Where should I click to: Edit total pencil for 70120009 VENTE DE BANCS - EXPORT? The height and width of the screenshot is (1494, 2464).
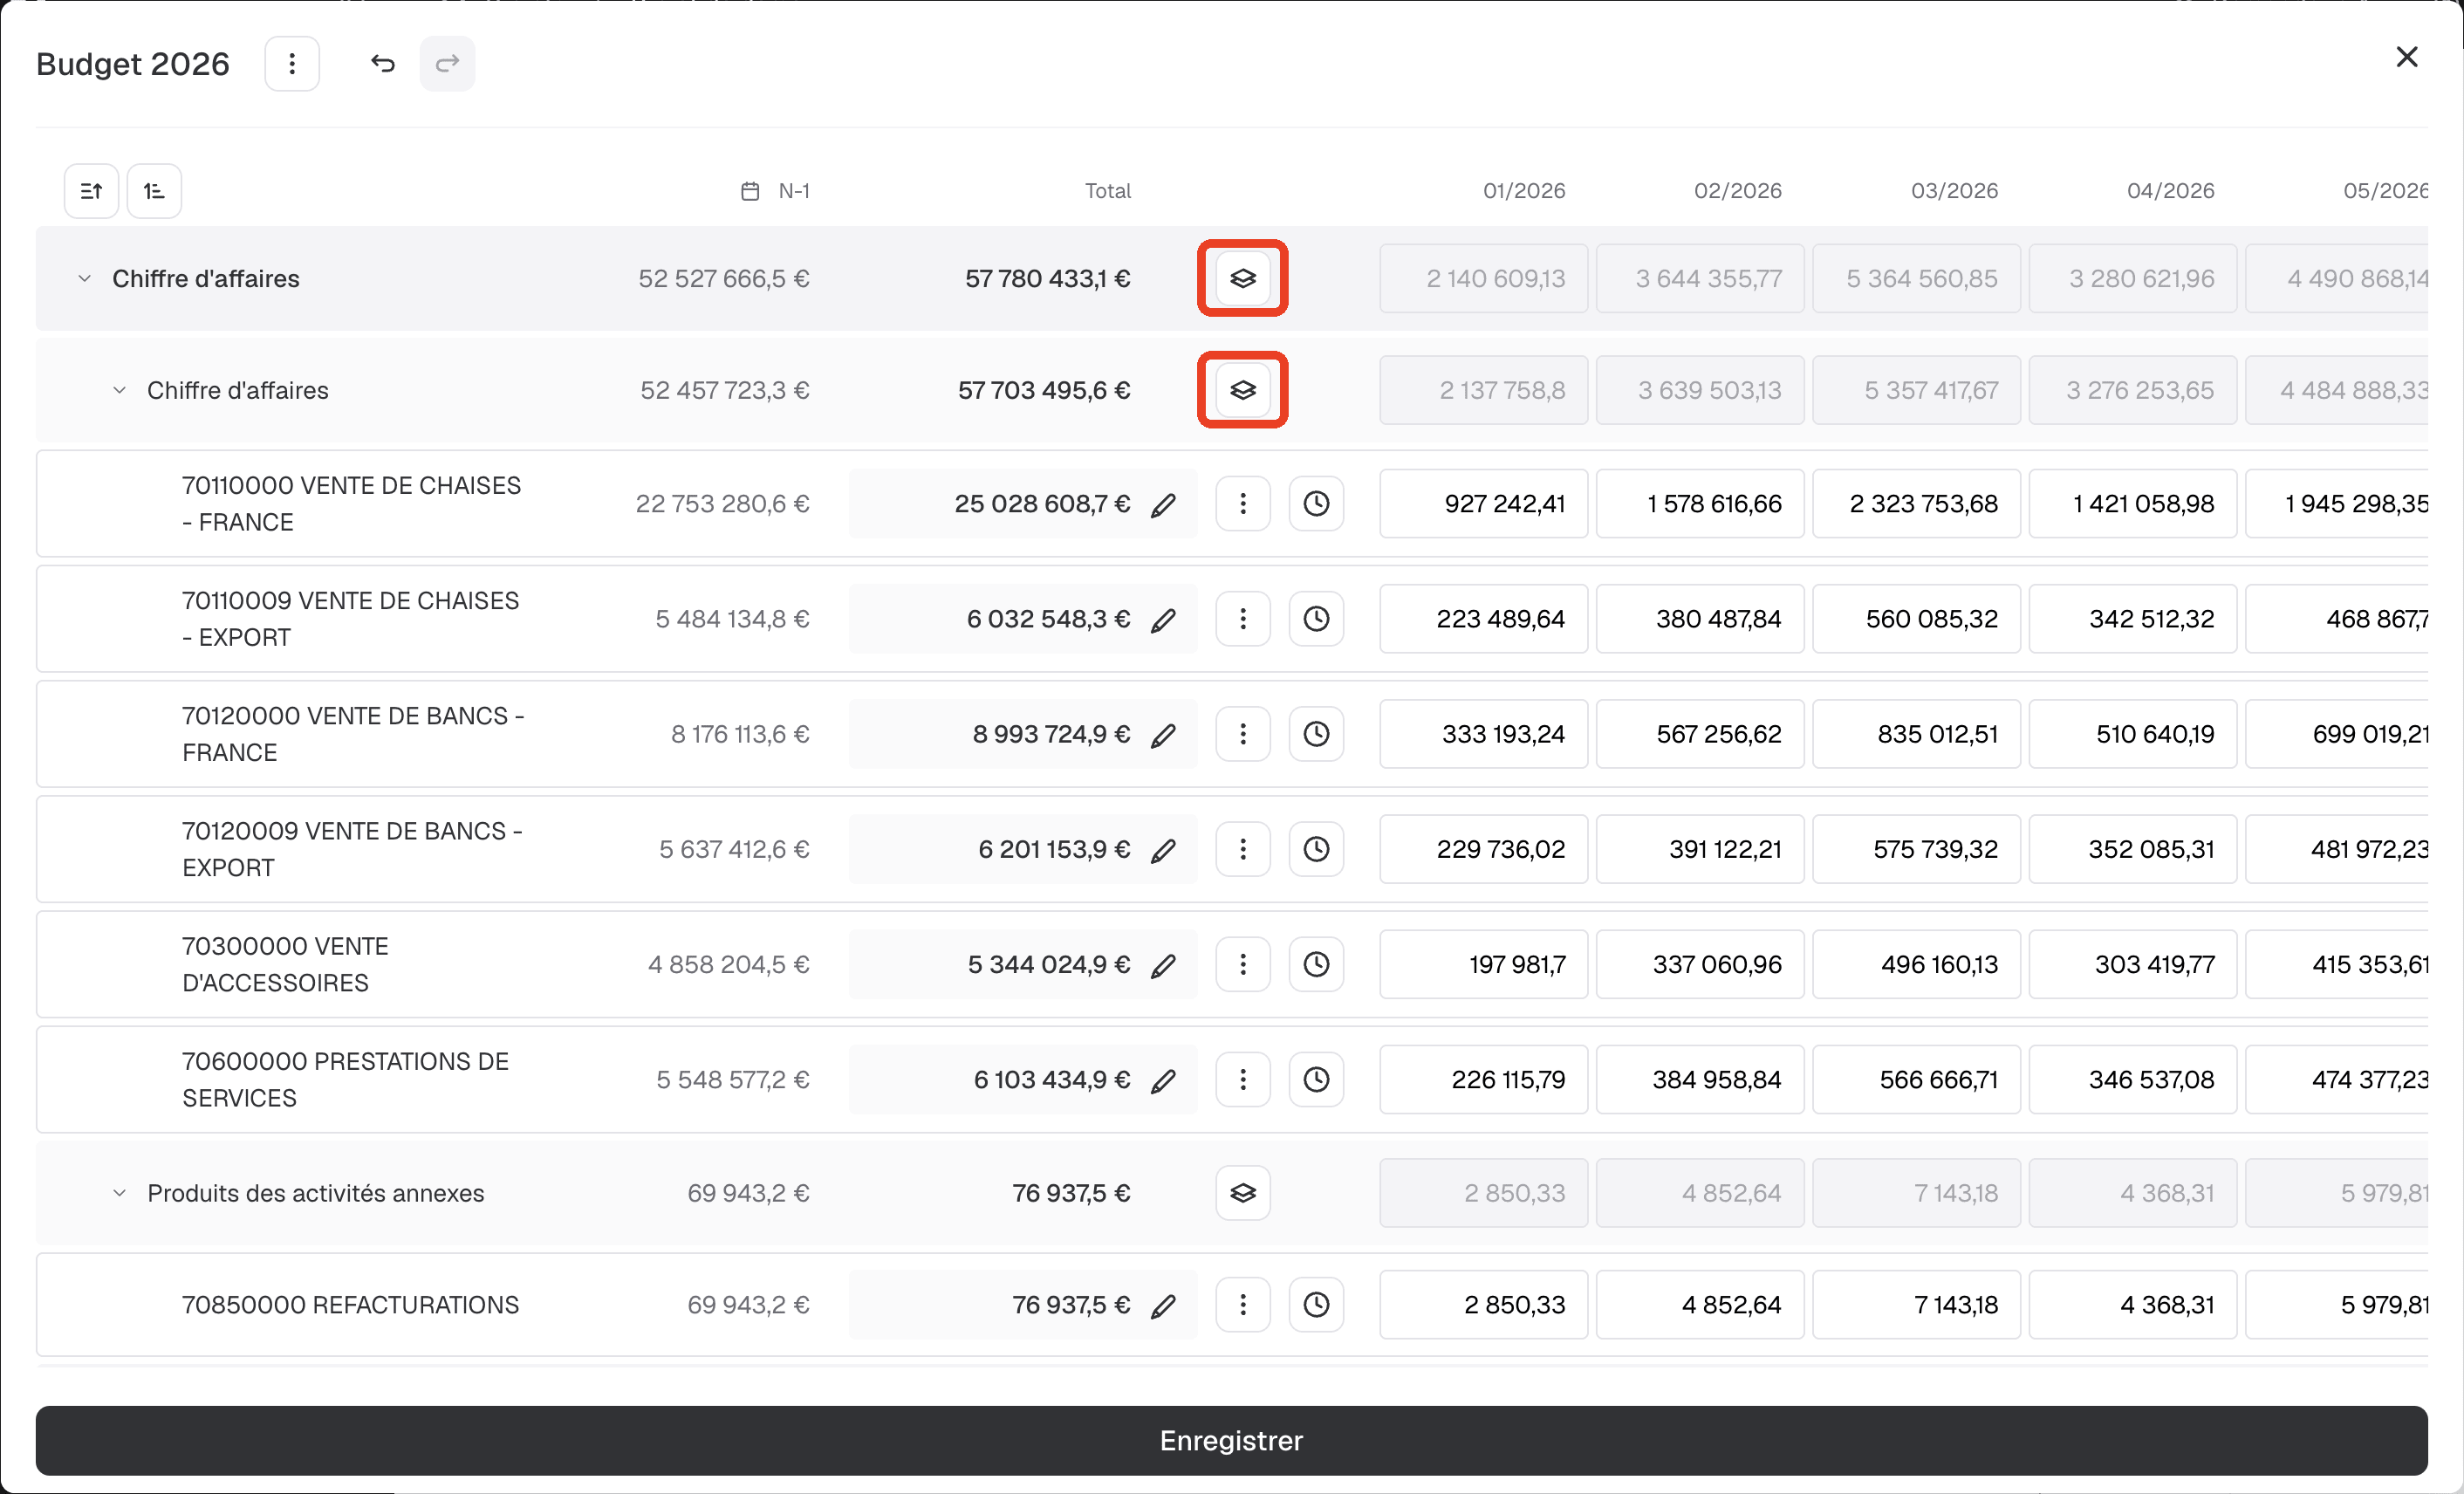coord(1163,850)
